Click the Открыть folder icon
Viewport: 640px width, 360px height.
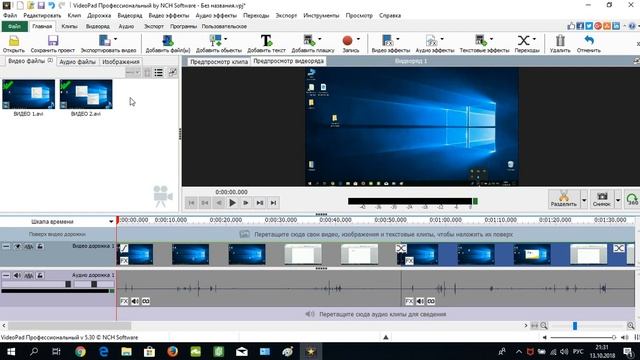point(14,41)
